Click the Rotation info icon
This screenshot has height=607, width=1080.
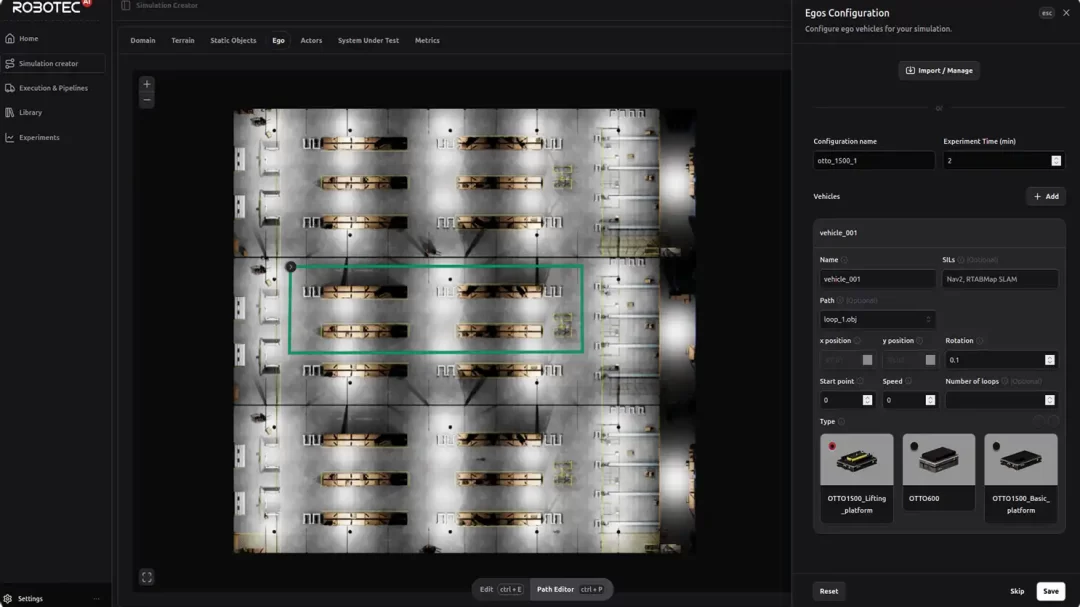pyautogui.click(x=980, y=341)
